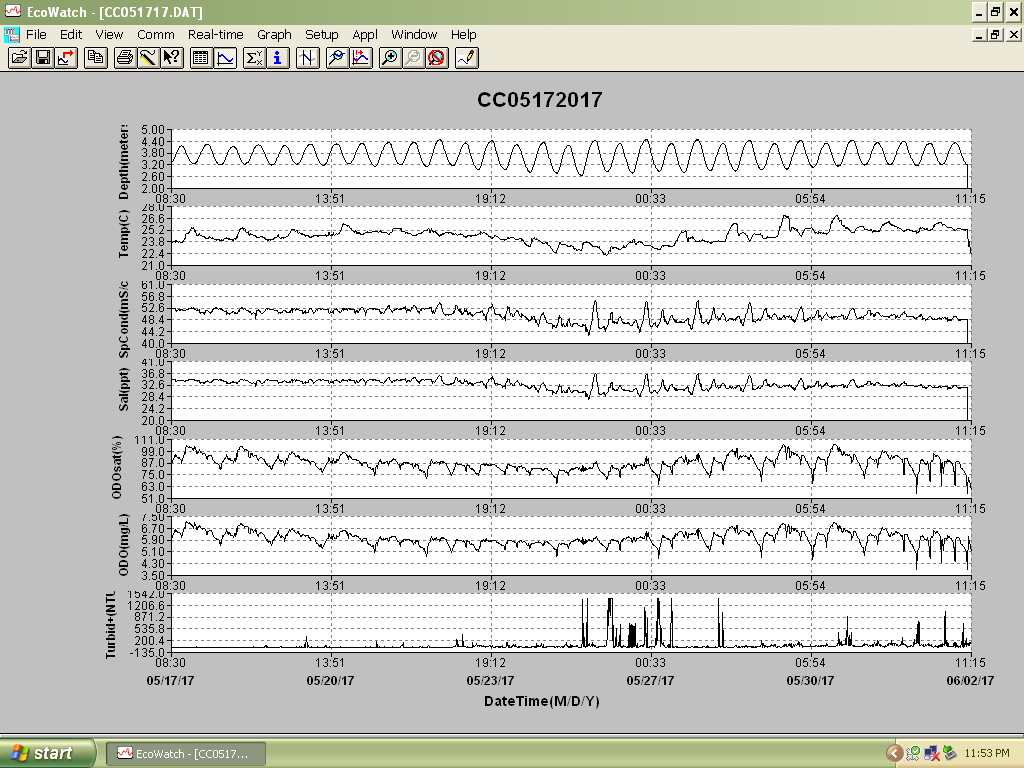Select the EcoWatch taskbar button
The height and width of the screenshot is (768, 1024).
[185, 754]
